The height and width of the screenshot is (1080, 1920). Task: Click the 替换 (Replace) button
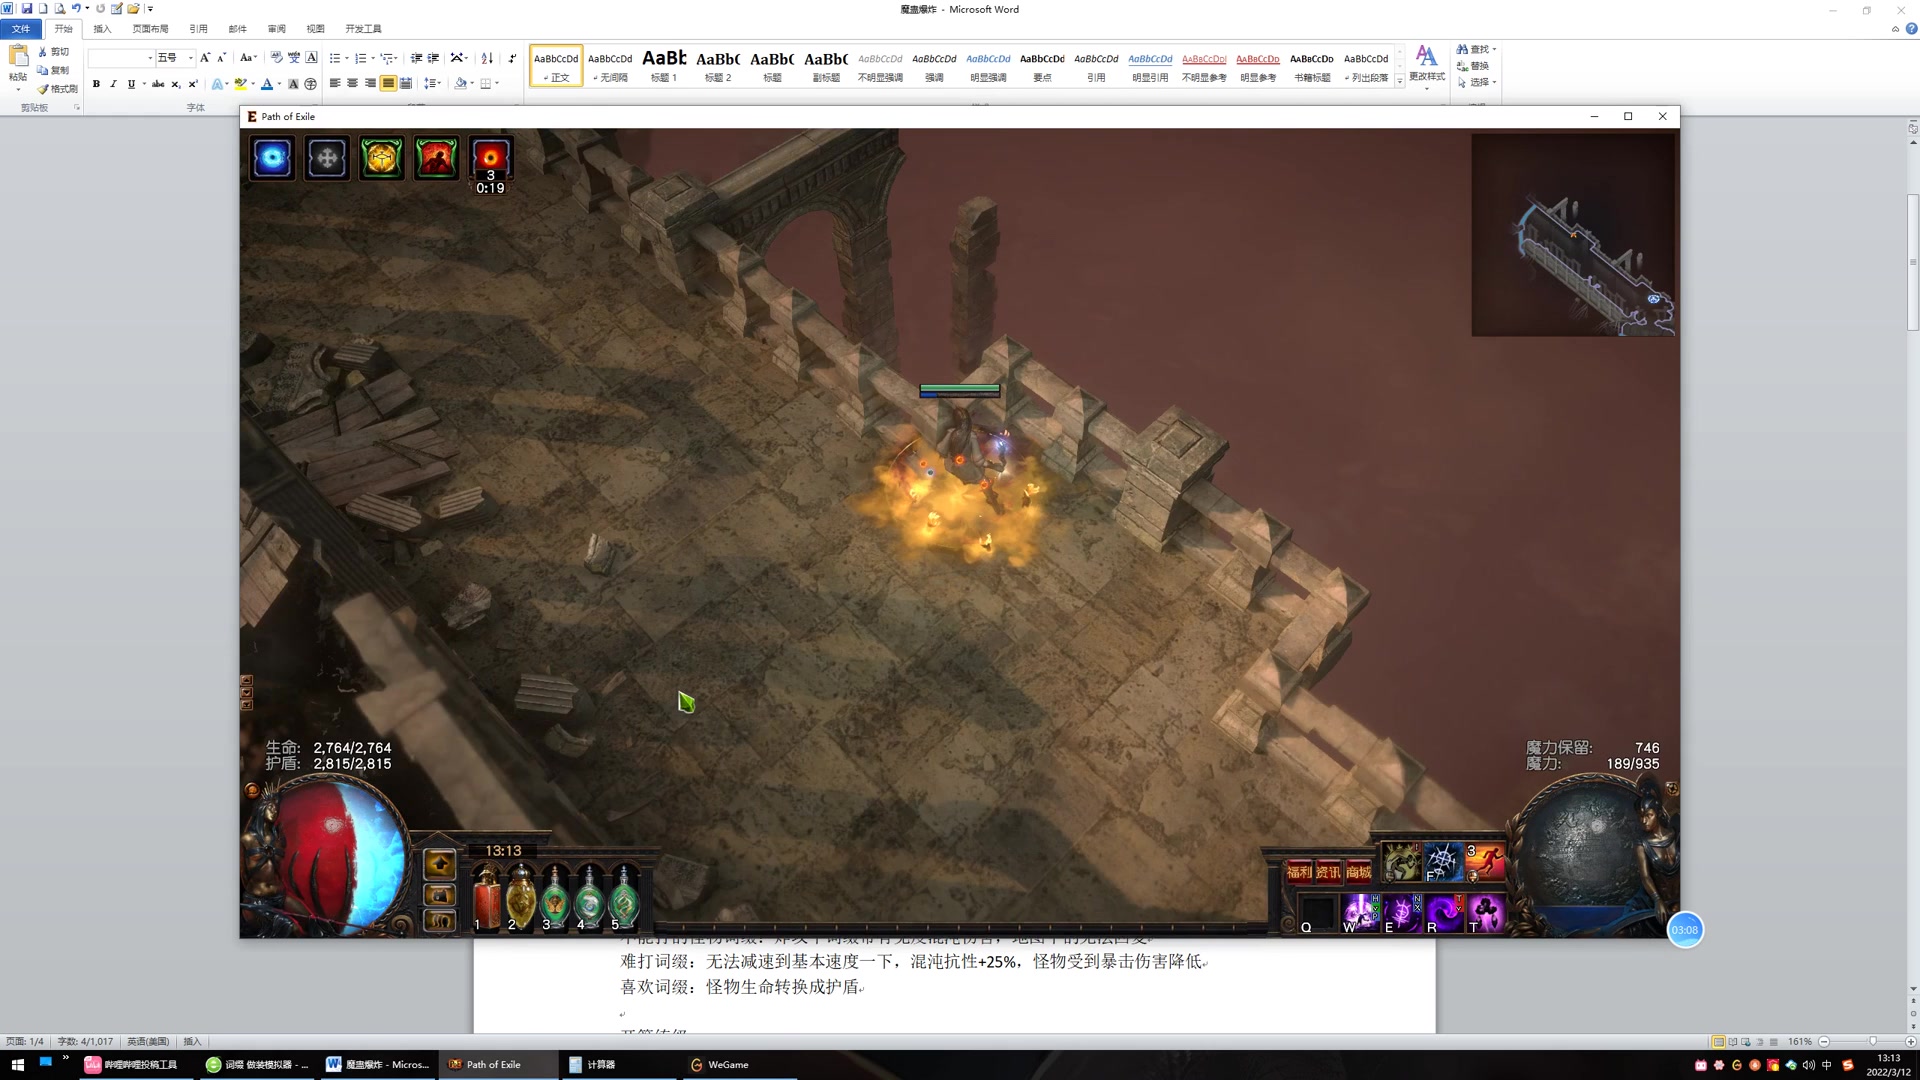point(1473,66)
